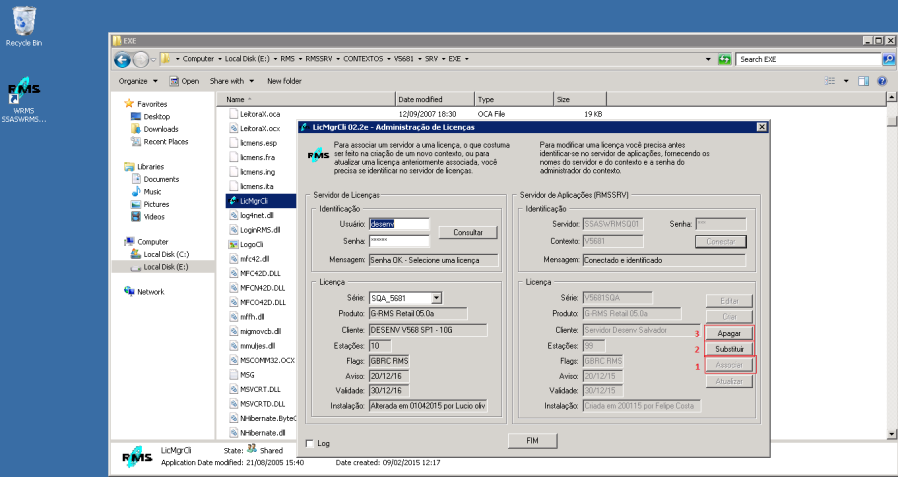
Task: Sort by the Size column header
Action: point(580,99)
